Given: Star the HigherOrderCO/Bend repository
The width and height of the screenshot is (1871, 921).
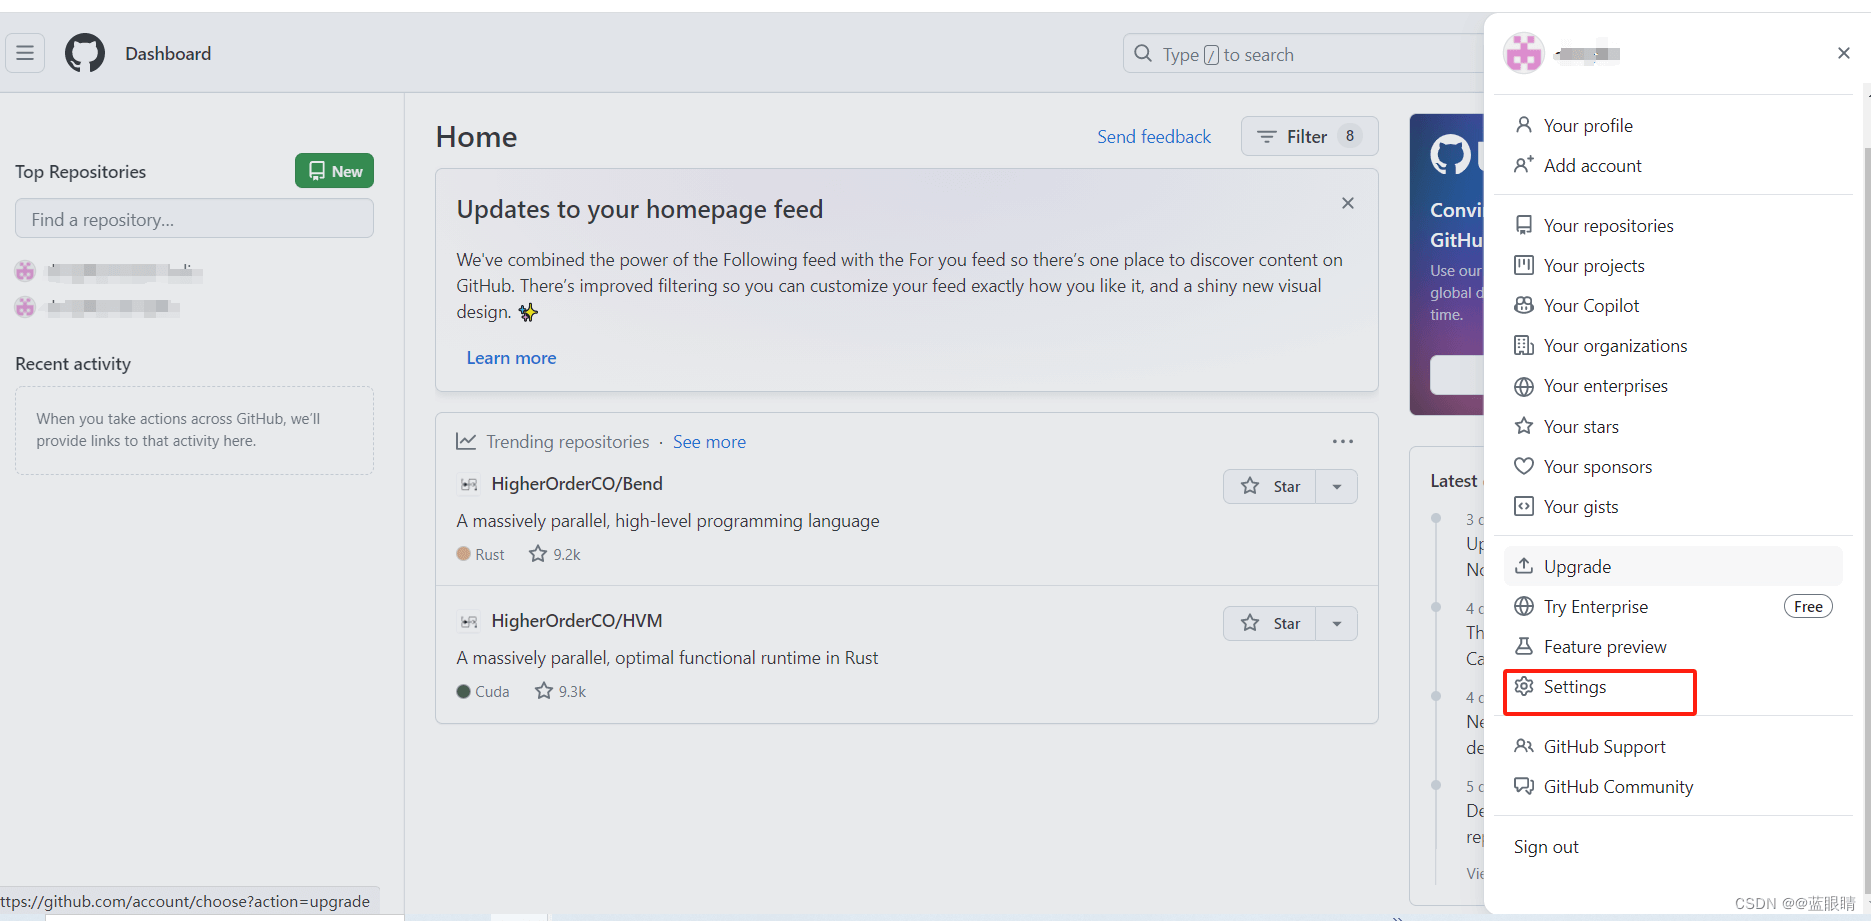Looking at the screenshot, I should pos(1270,486).
